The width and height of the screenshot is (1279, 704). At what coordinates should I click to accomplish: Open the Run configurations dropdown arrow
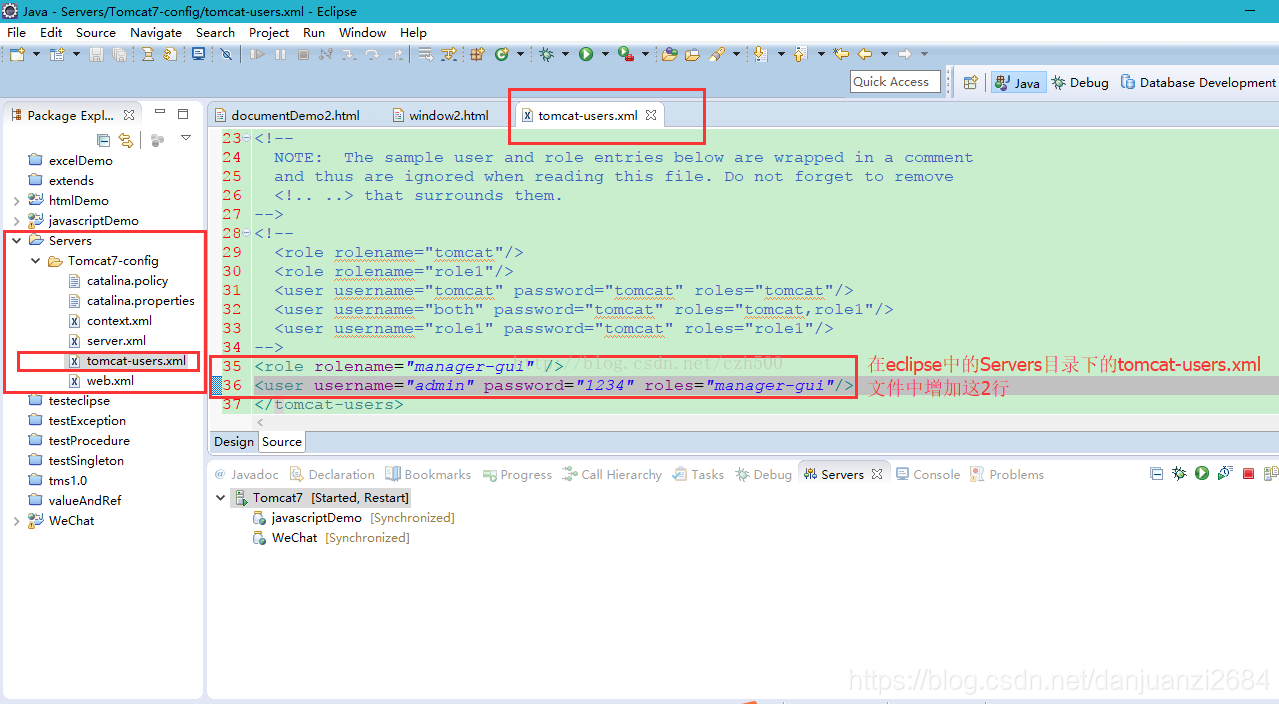pyautogui.click(x=605, y=54)
